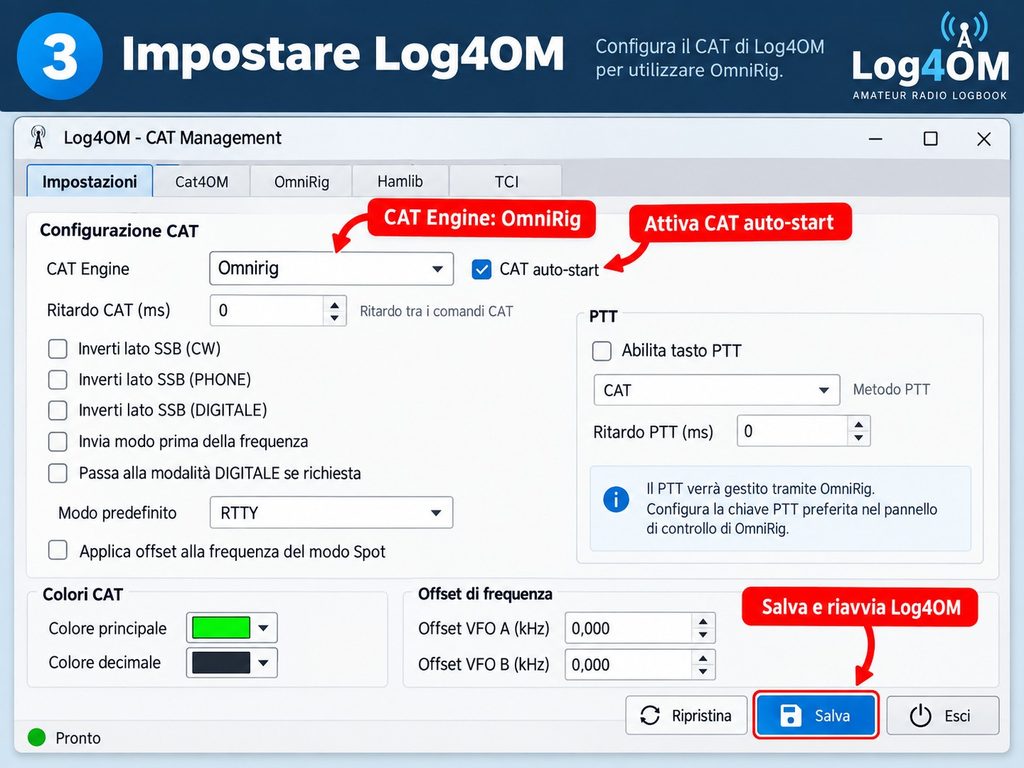The height and width of the screenshot is (768, 1024).
Task: Click the Ritardo PTT (ms) input field
Action: pyautogui.click(x=792, y=431)
